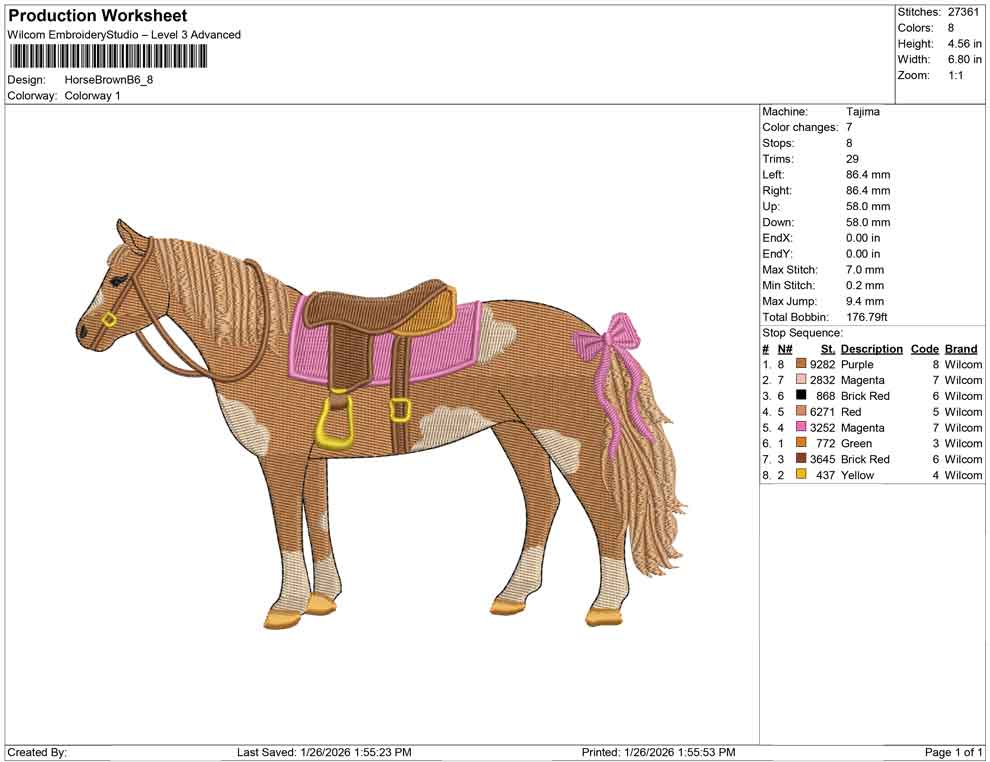Click the Total Bobbin value
990x762 pixels.
[867, 317]
